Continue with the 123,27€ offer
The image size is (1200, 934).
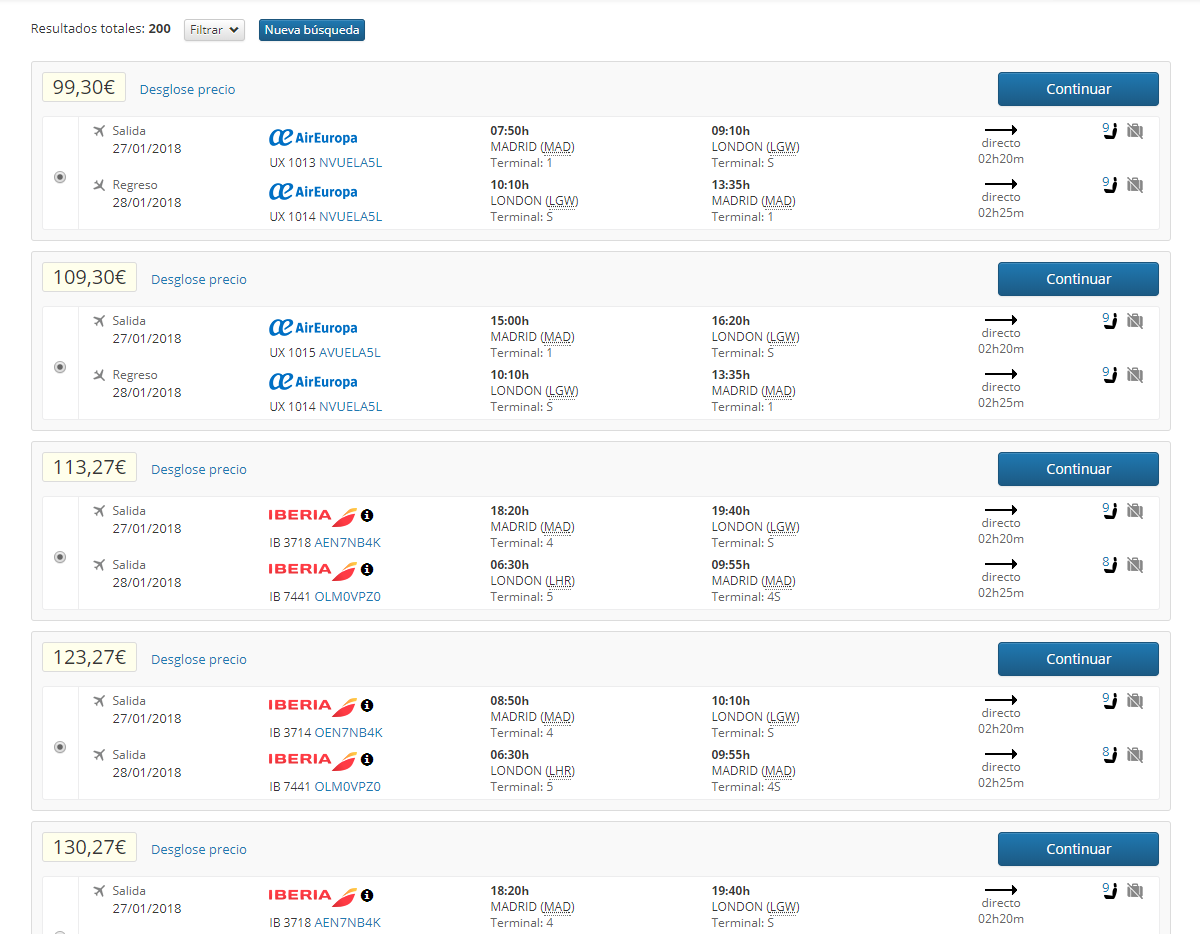[x=1078, y=659]
